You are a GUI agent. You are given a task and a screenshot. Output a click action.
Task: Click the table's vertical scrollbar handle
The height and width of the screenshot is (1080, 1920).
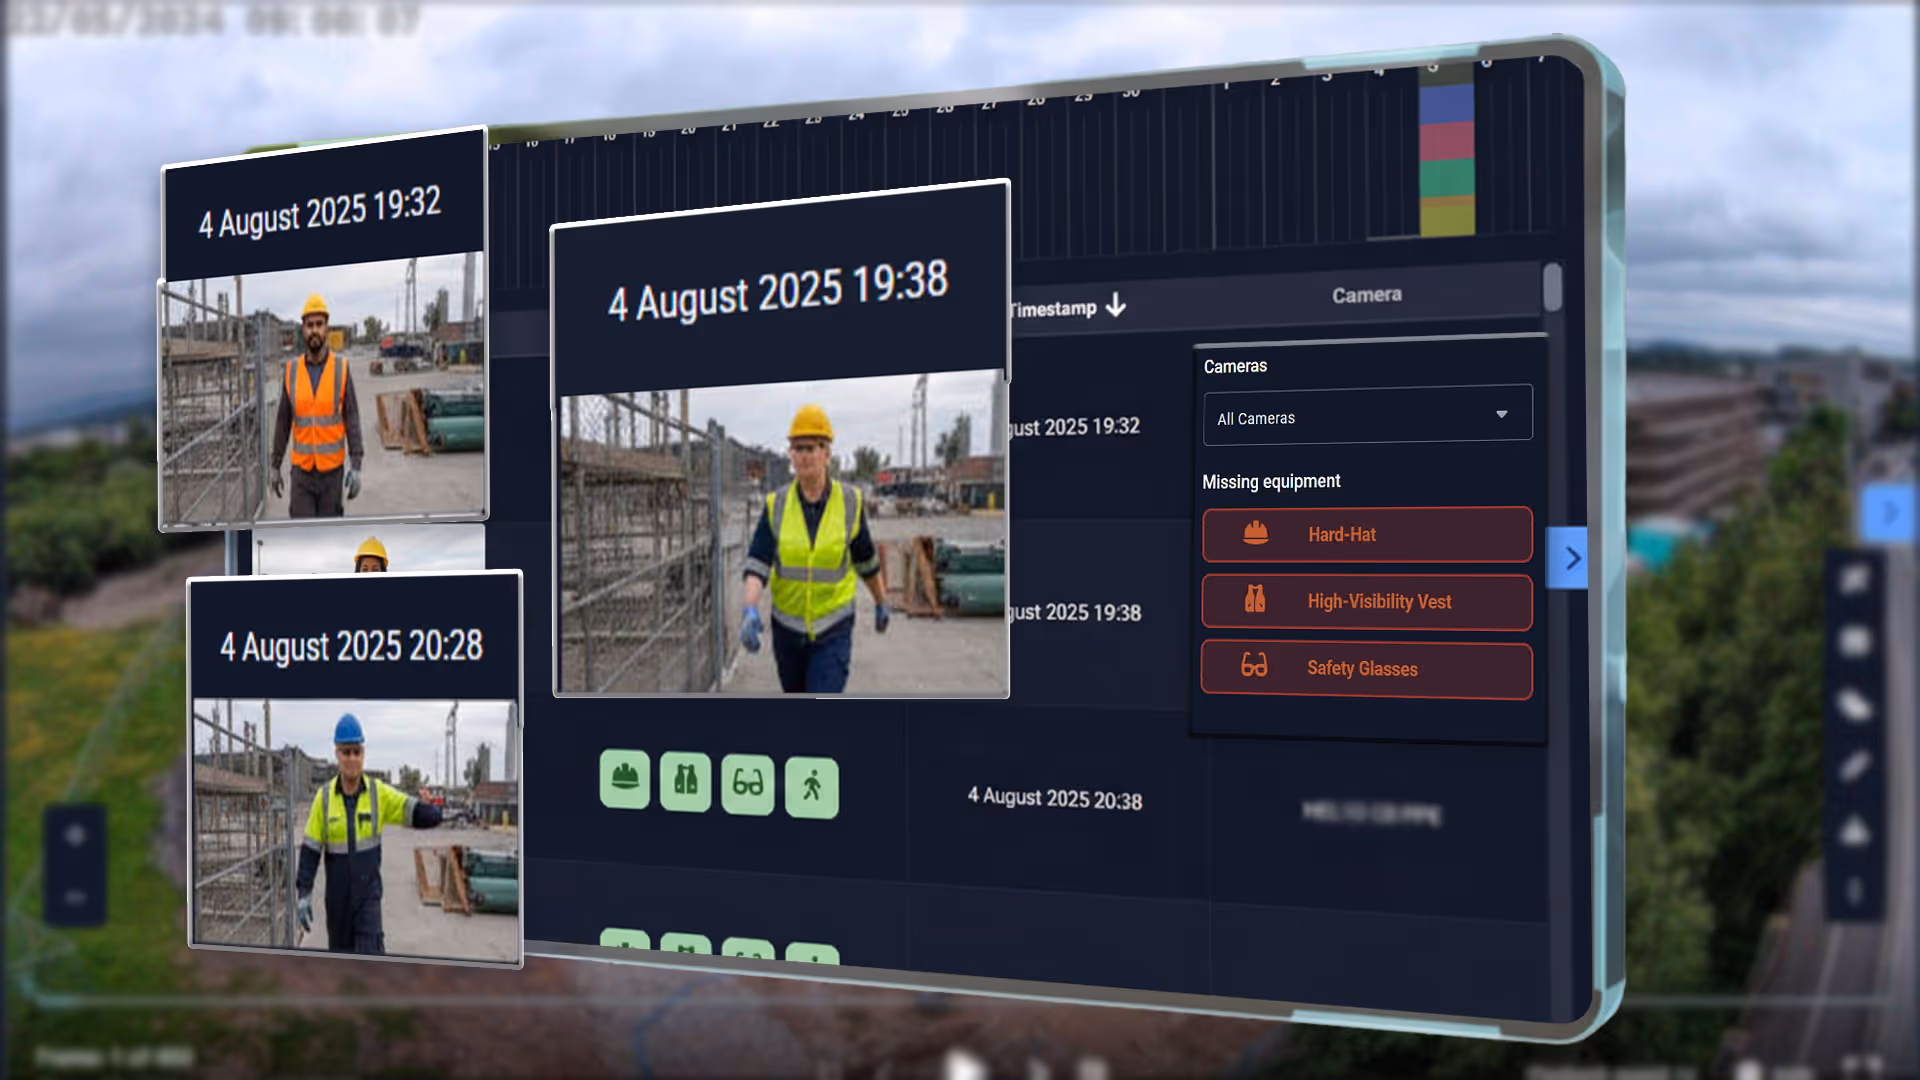(1552, 287)
